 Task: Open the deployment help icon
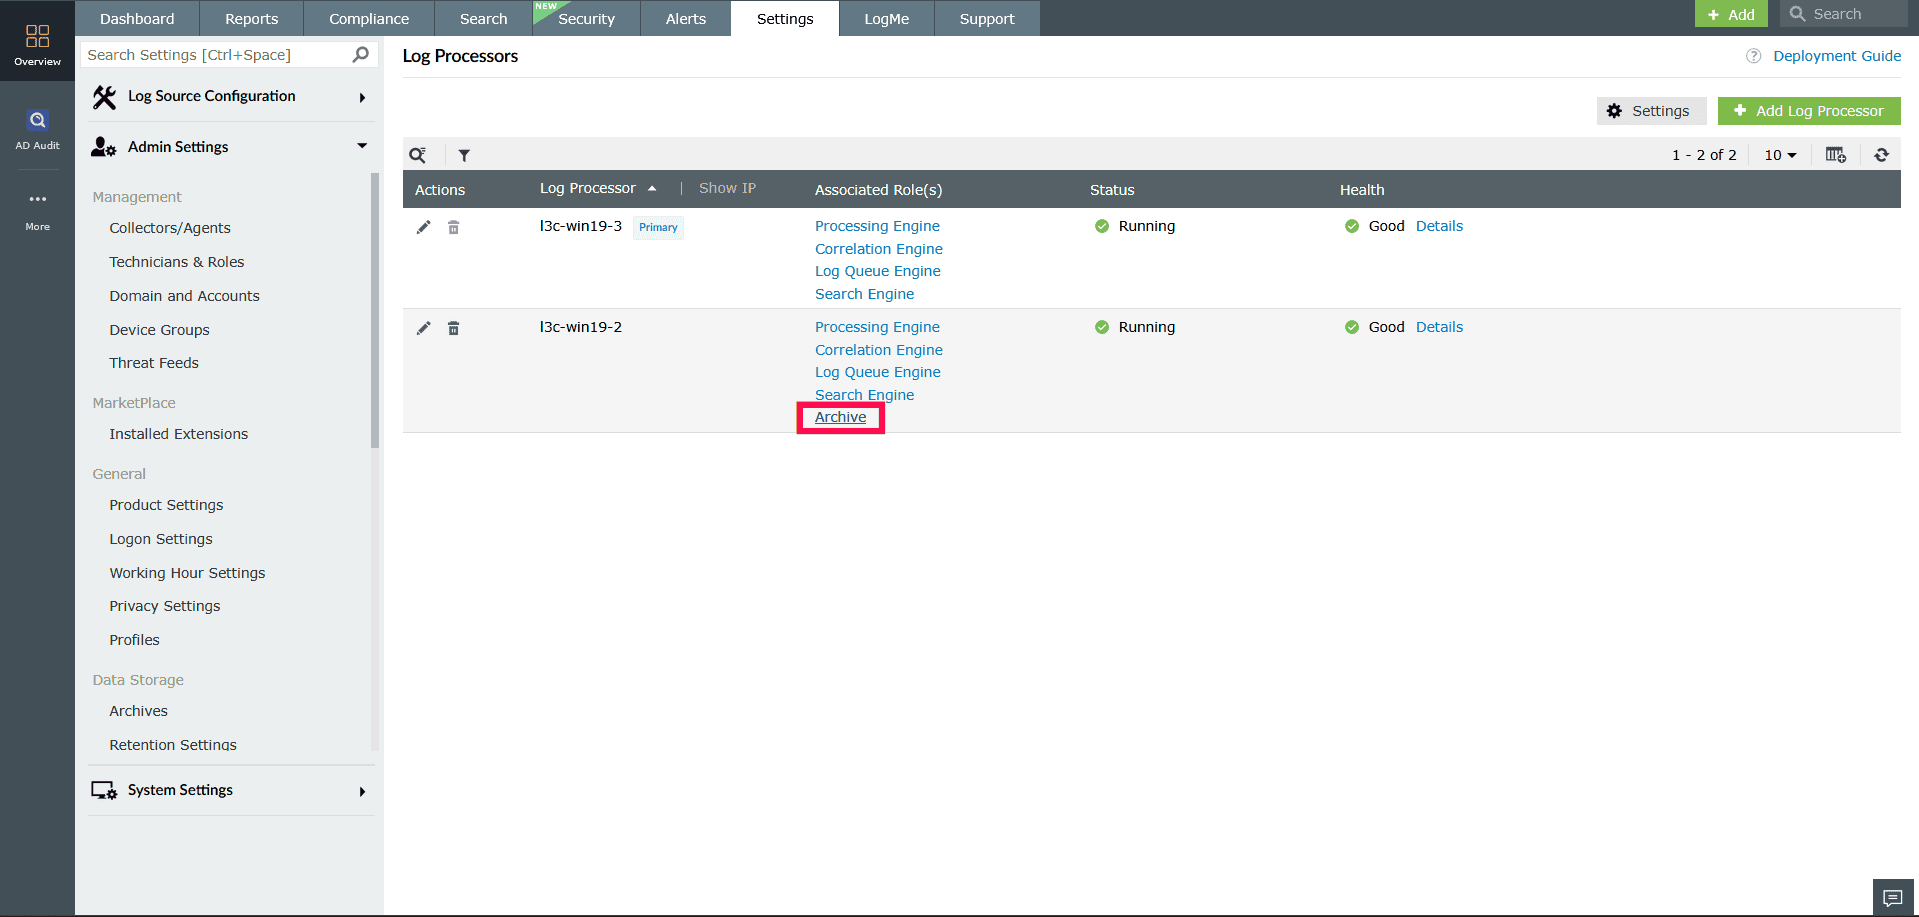point(1753,56)
